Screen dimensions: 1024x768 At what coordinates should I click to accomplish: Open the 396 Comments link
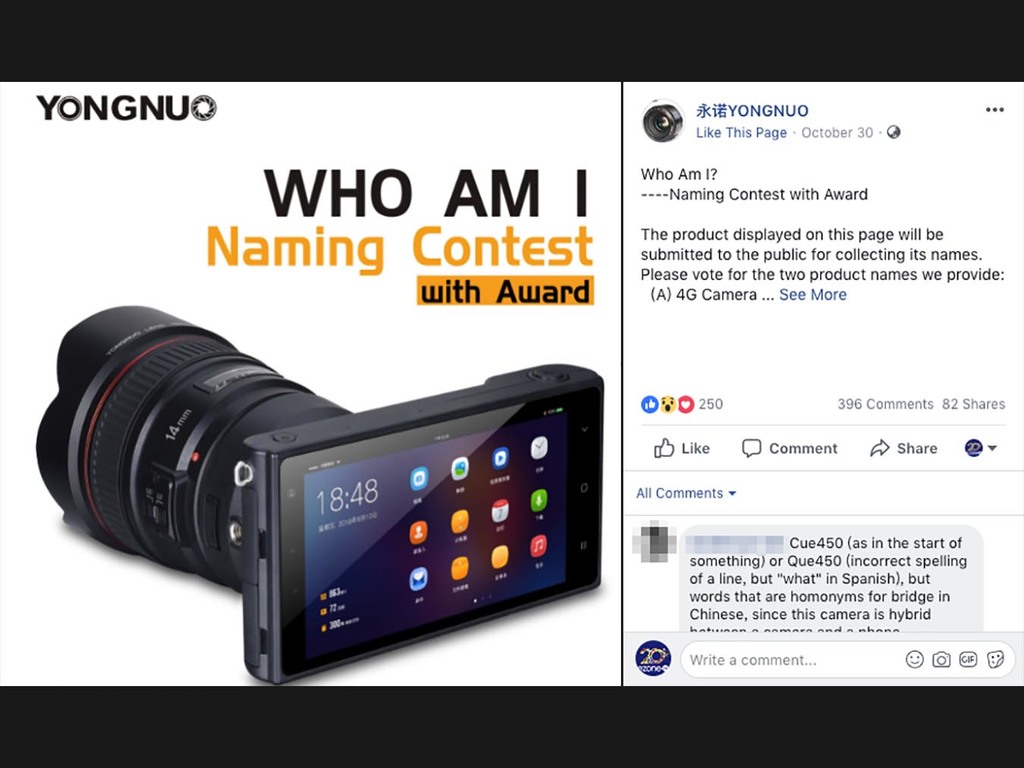pyautogui.click(x=885, y=404)
